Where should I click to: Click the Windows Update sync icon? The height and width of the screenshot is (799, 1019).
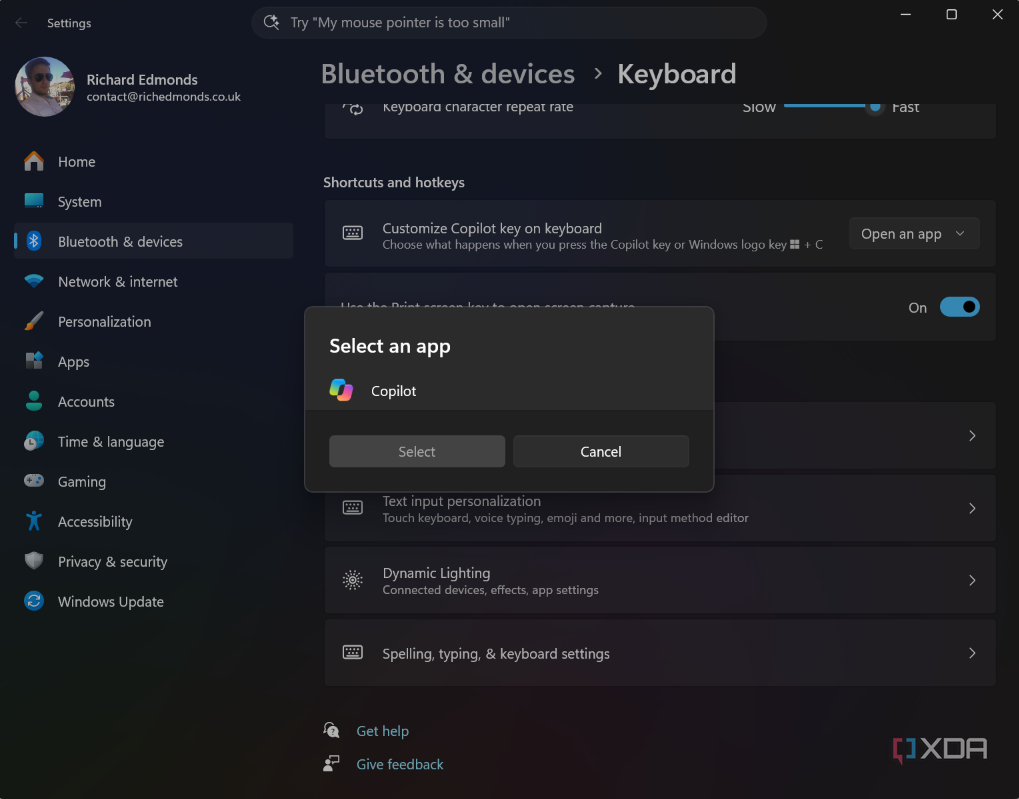[34, 601]
